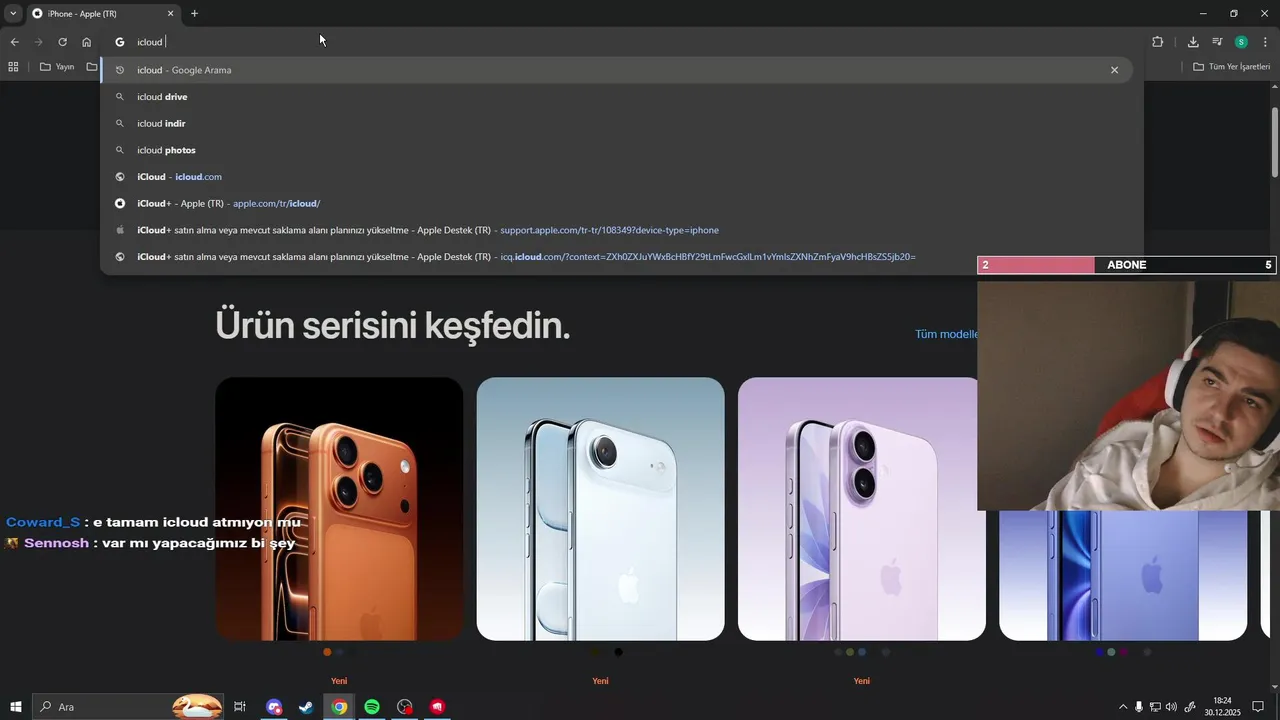Viewport: 1280px width, 720px height.
Task: Open the media controls icon
Action: pos(1217,42)
